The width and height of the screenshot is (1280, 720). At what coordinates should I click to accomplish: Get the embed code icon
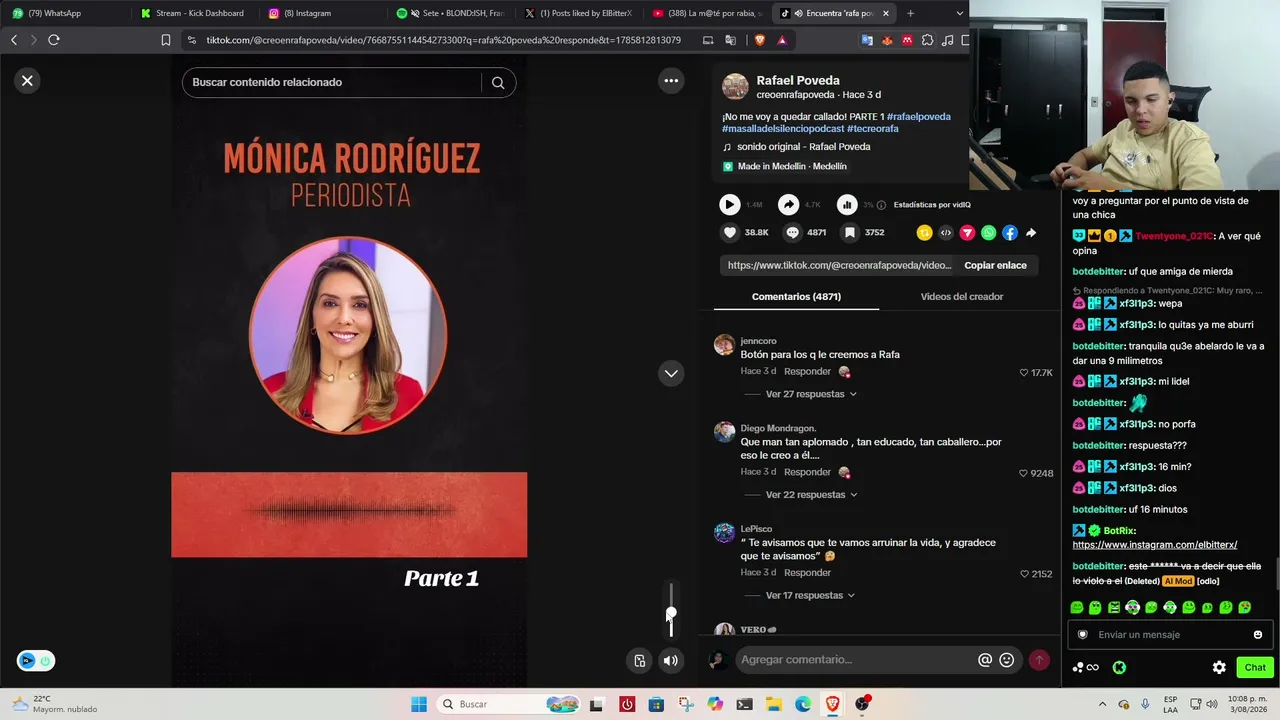(946, 233)
